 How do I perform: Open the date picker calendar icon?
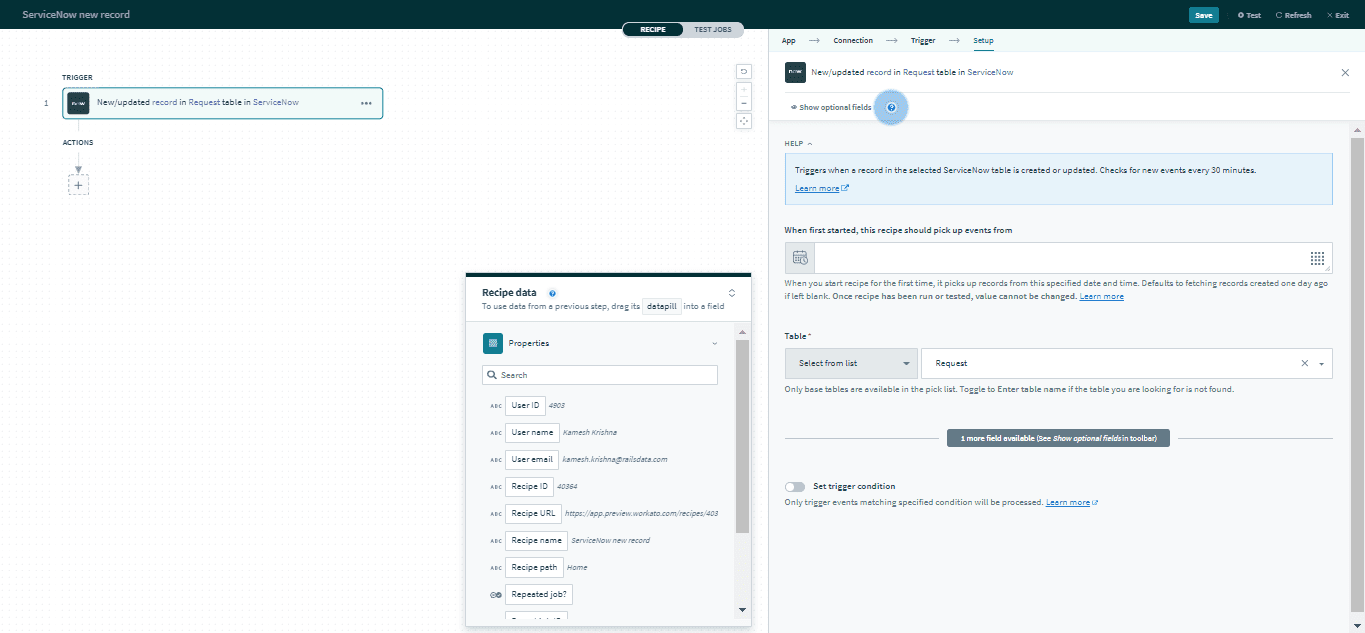[x=800, y=258]
